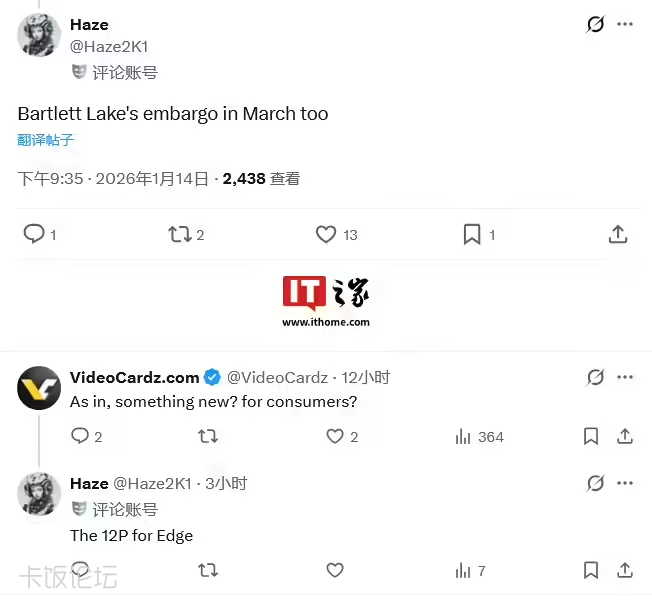Open Grok icon on the main post
This screenshot has height=600, width=652.
click(595, 24)
